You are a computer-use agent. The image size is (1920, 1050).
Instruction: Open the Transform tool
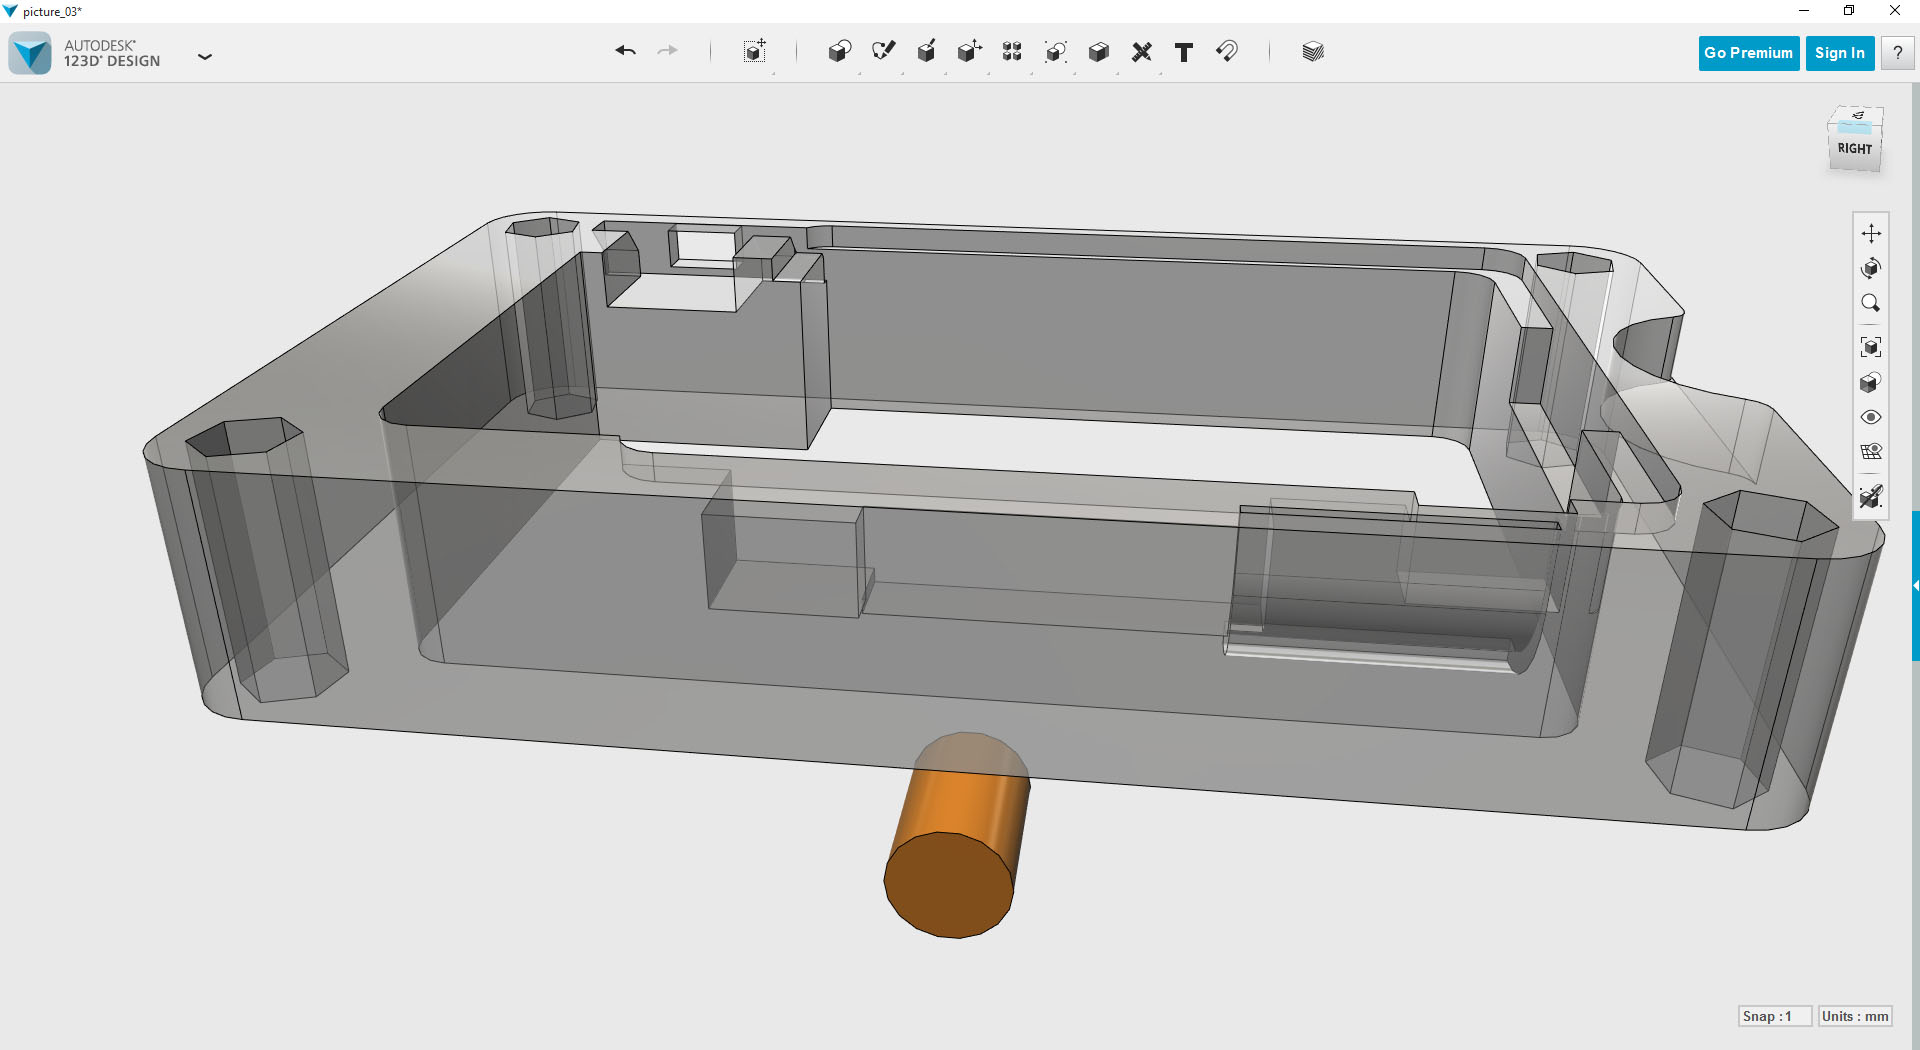[755, 52]
